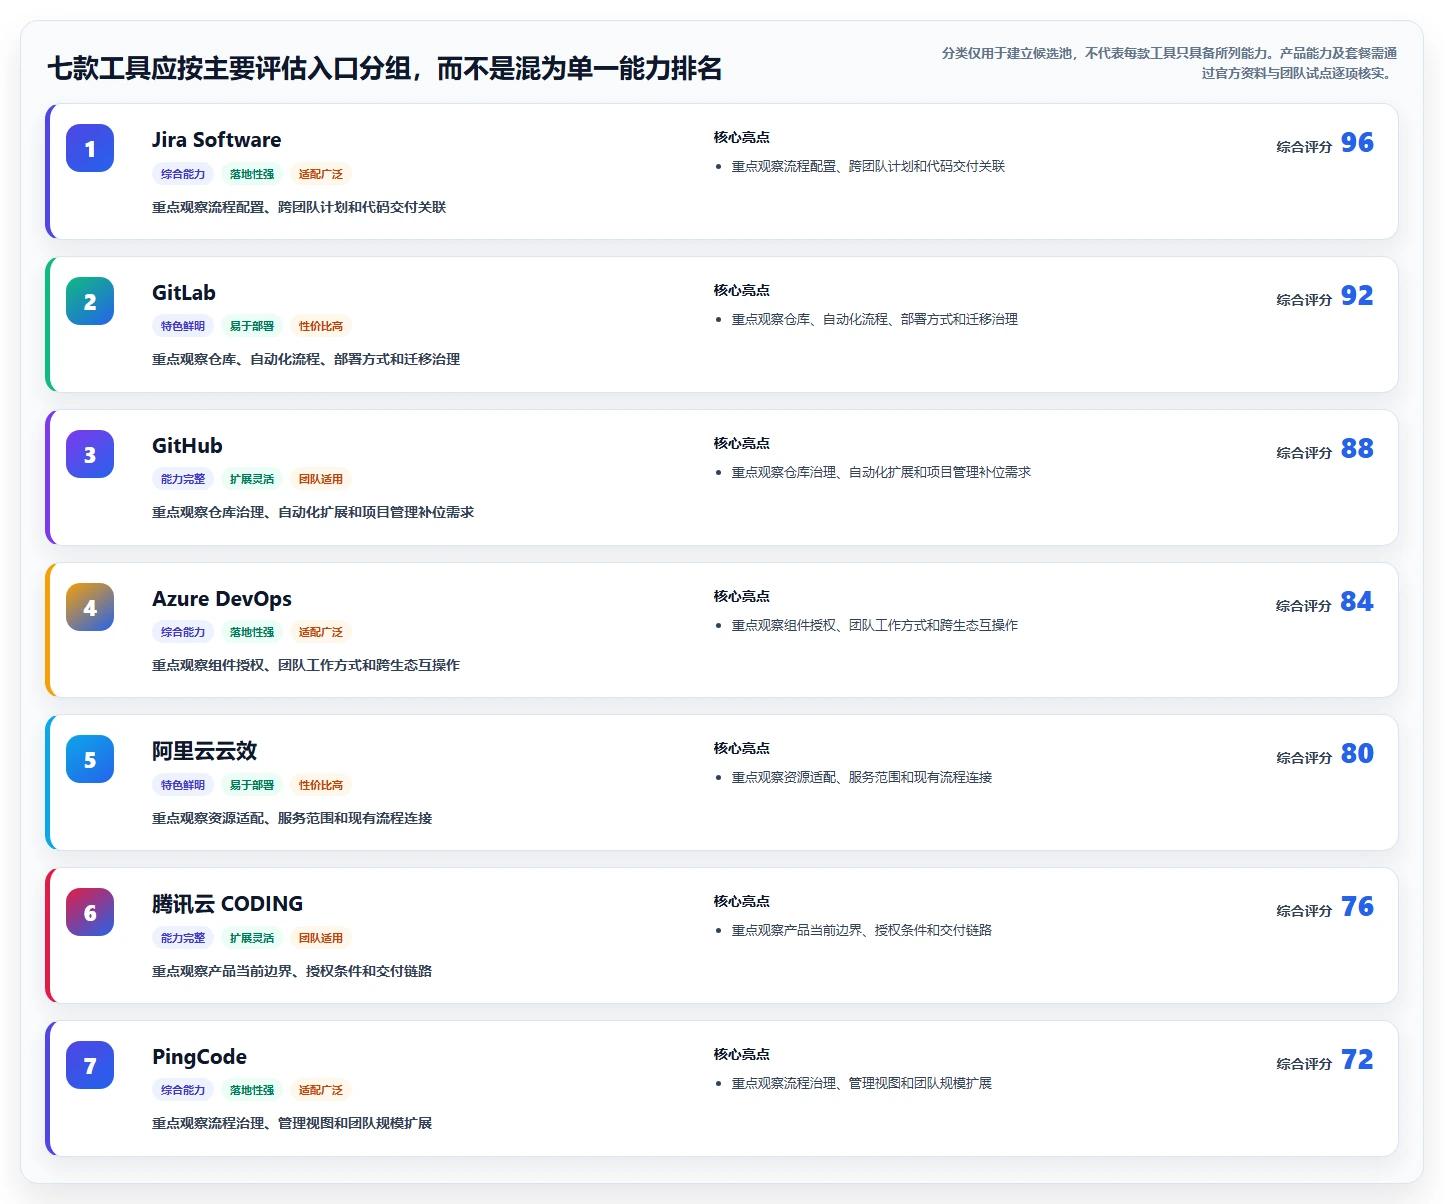This screenshot has height=1204, width=1444.
Task: Click the score 84 for Azure DevOps
Action: coord(1357,602)
